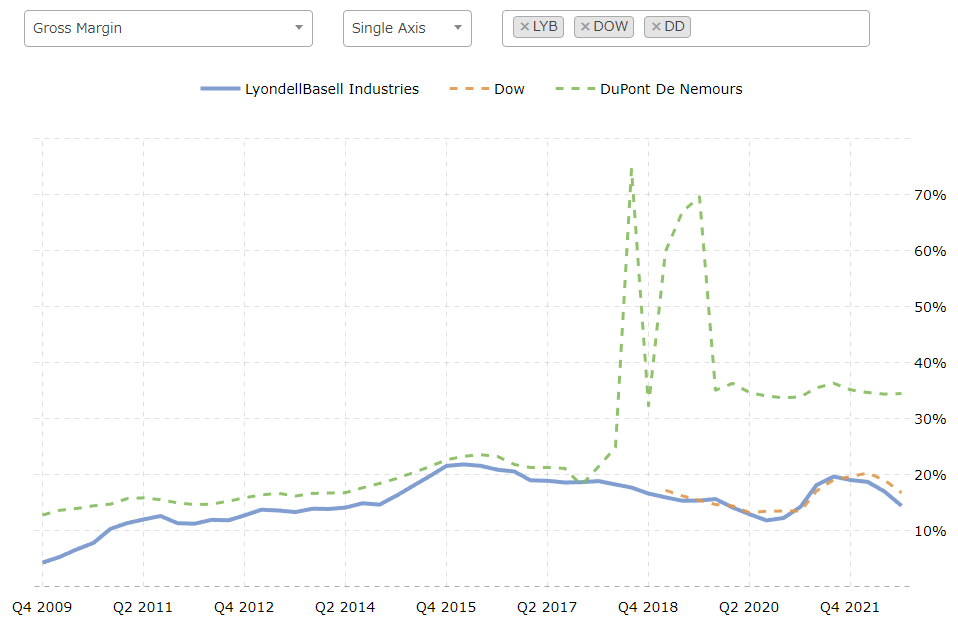The width and height of the screenshot is (958, 623).
Task: Open the Gross Margin metric dropdown
Action: coord(168,28)
